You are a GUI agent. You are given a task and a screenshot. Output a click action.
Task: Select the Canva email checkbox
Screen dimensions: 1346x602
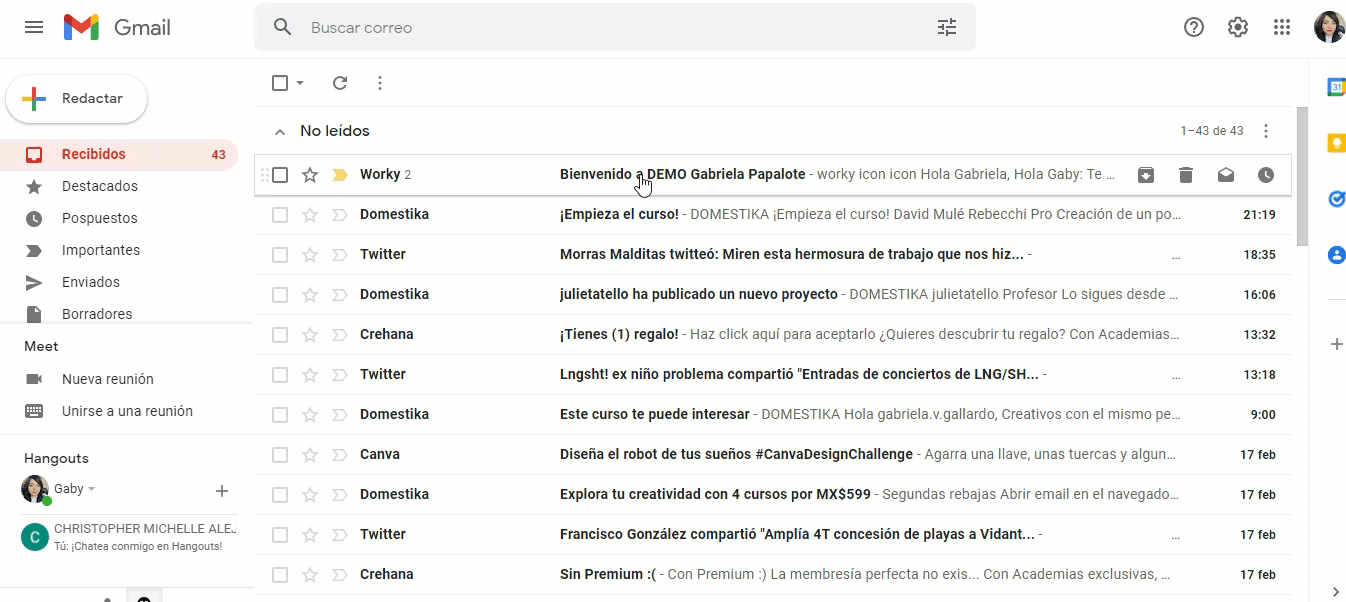(x=280, y=454)
